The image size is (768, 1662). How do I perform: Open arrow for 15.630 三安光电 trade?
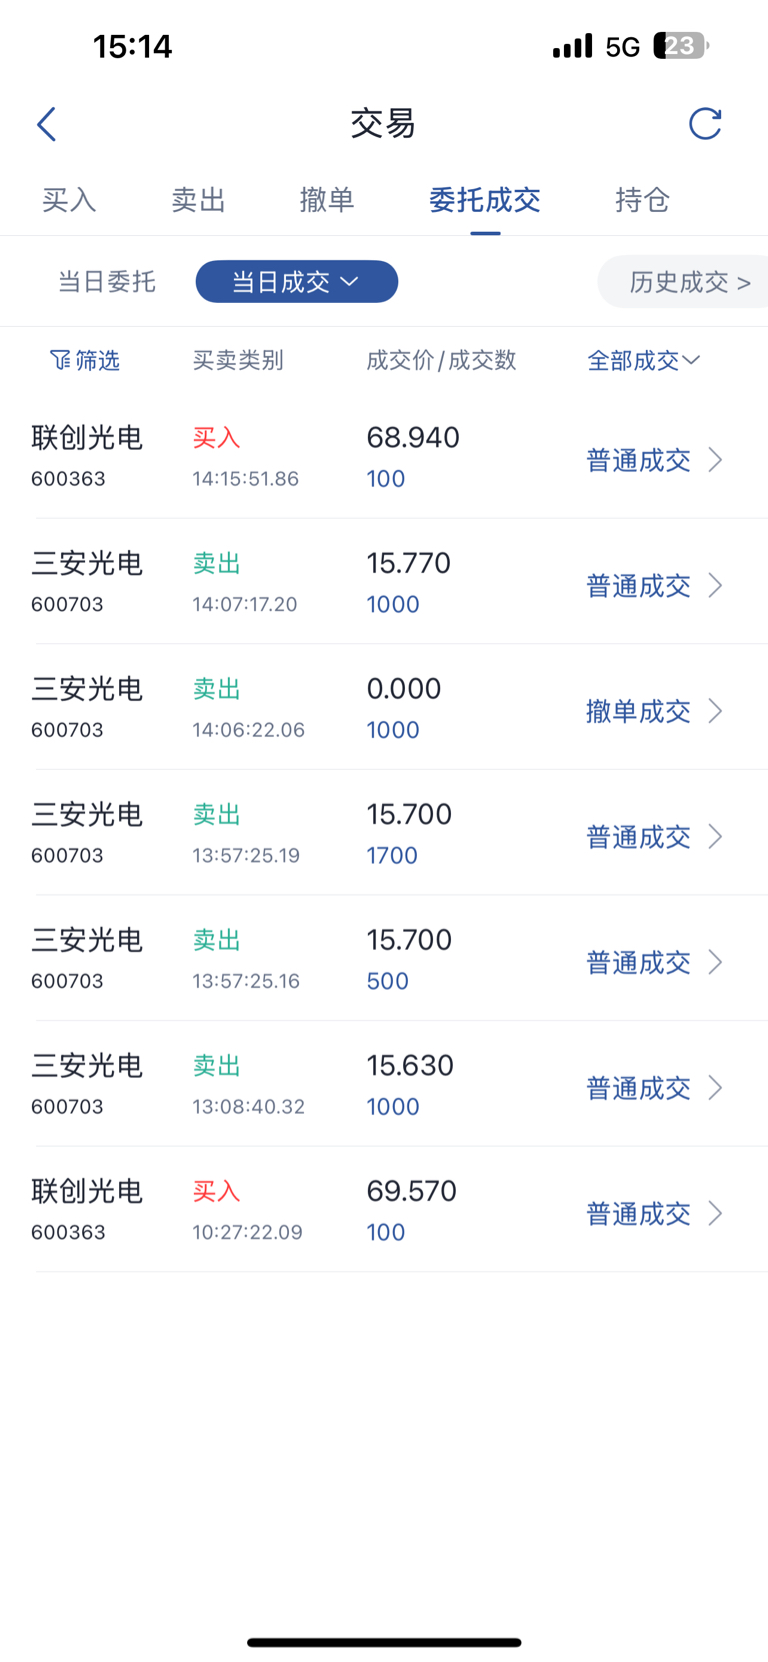coord(715,1088)
